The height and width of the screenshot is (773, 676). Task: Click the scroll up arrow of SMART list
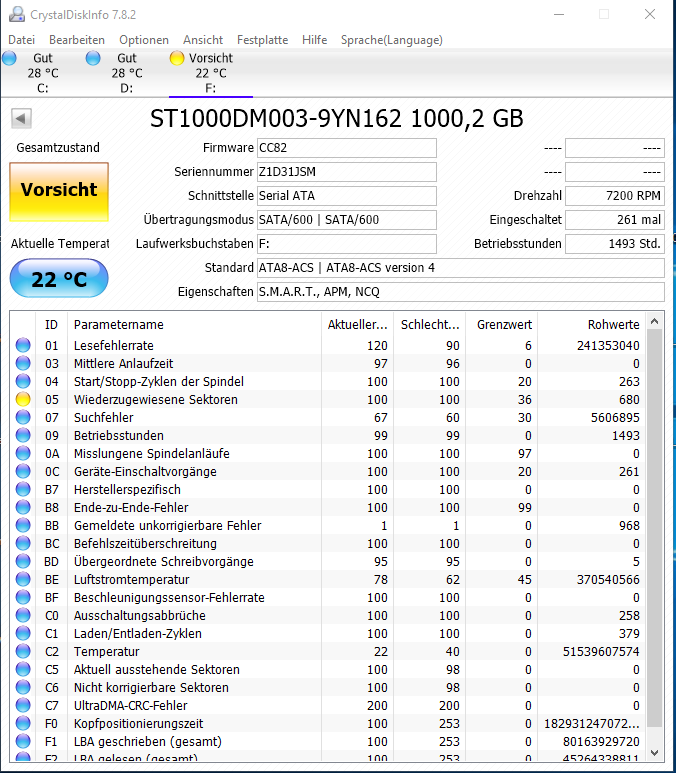pos(654,321)
